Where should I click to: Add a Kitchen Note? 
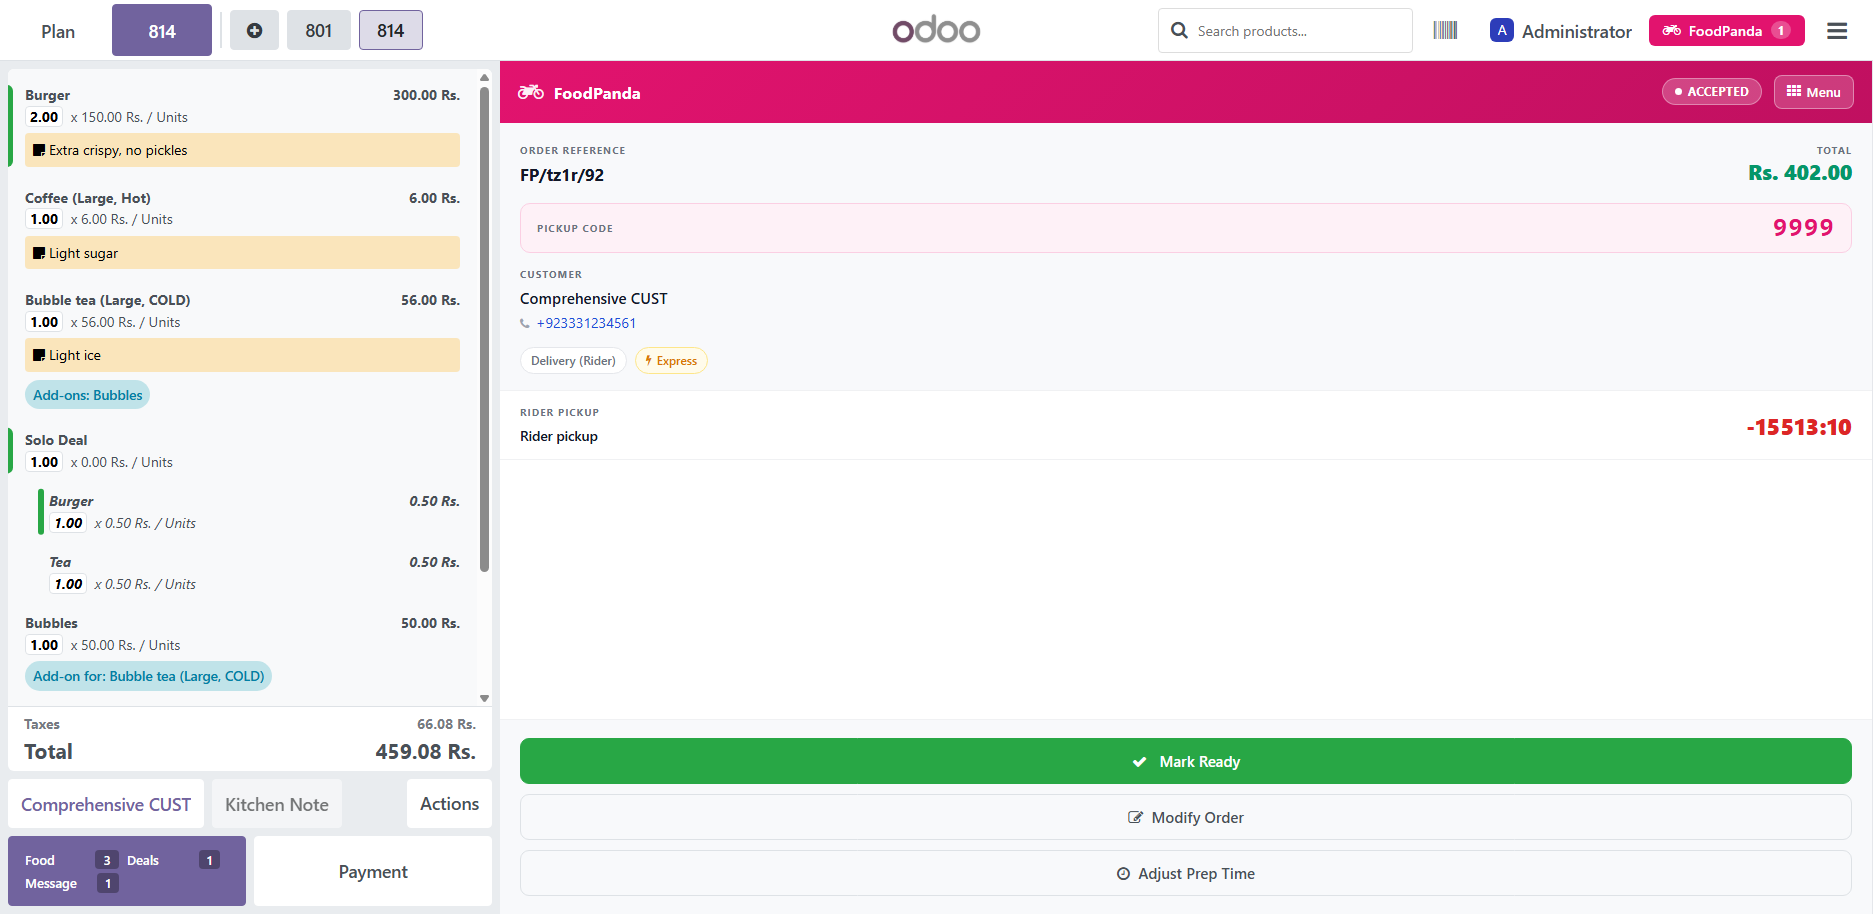coord(277,804)
